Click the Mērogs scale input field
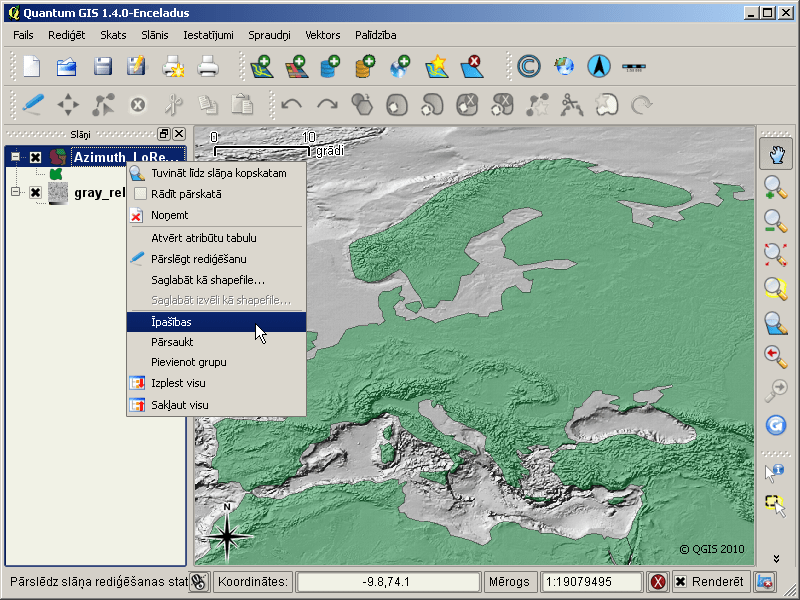The image size is (800, 600). (x=590, y=582)
